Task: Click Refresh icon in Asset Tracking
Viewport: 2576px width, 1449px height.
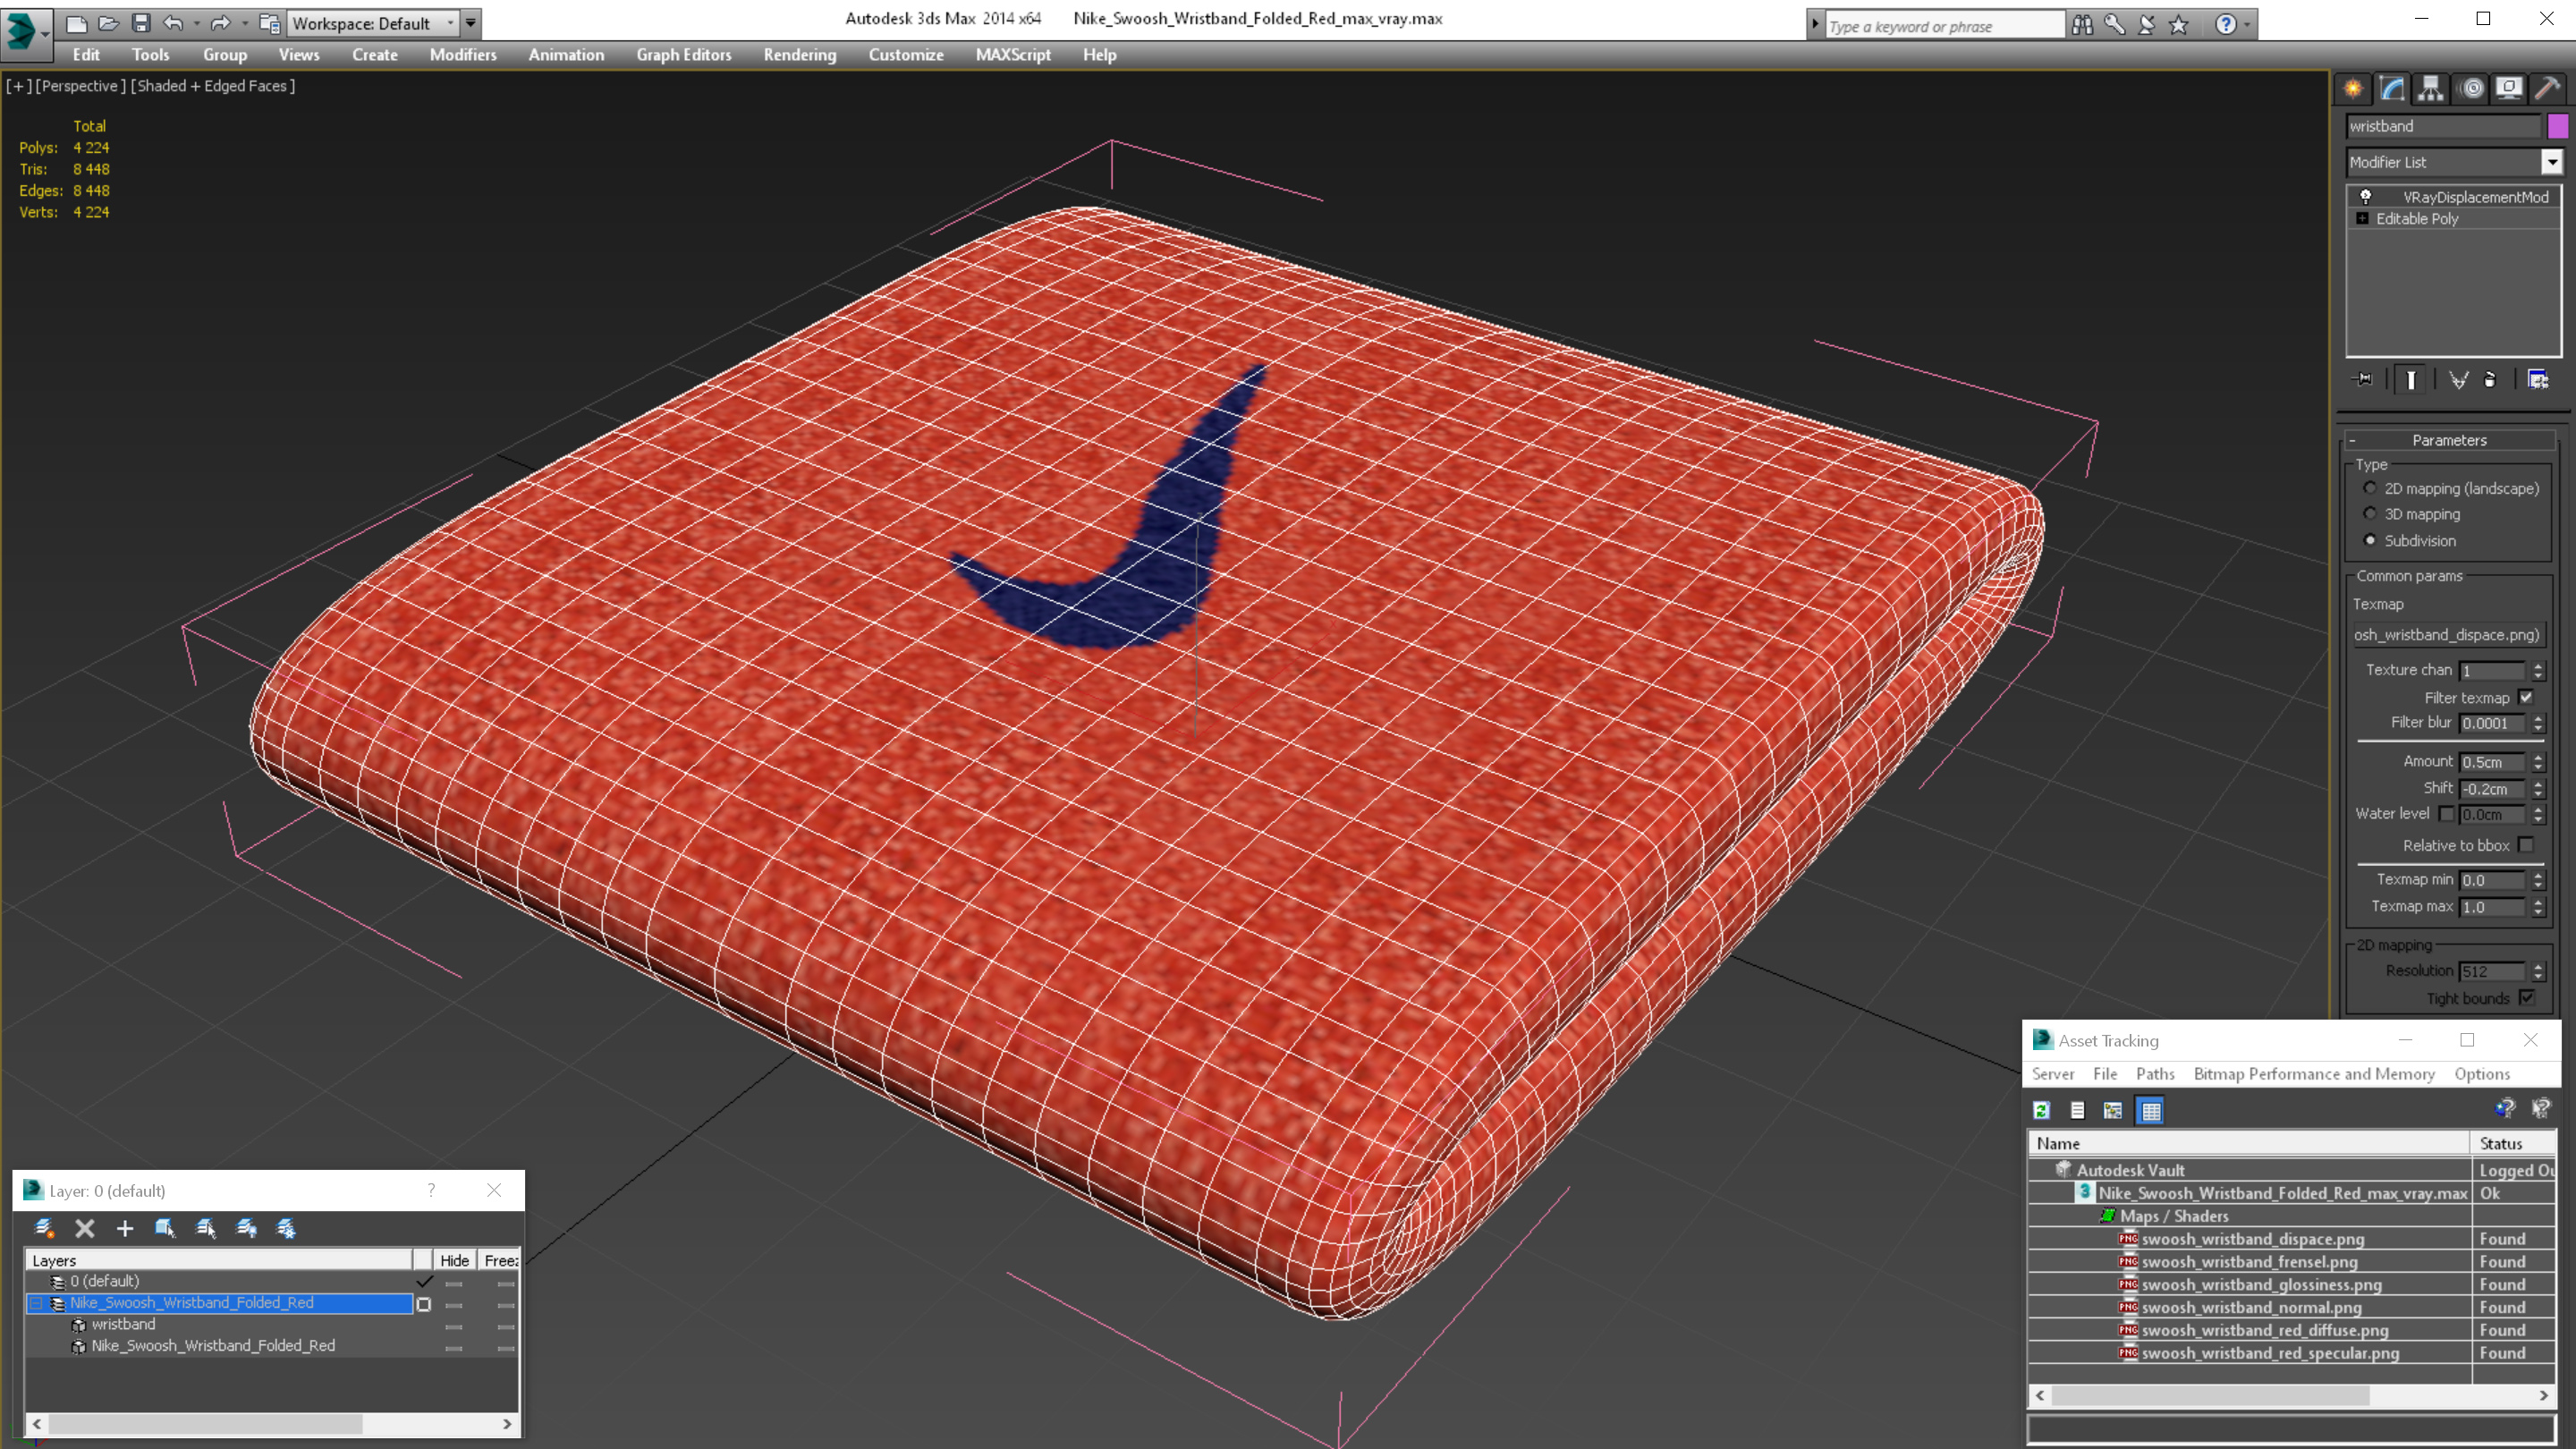Action: tap(2042, 1110)
